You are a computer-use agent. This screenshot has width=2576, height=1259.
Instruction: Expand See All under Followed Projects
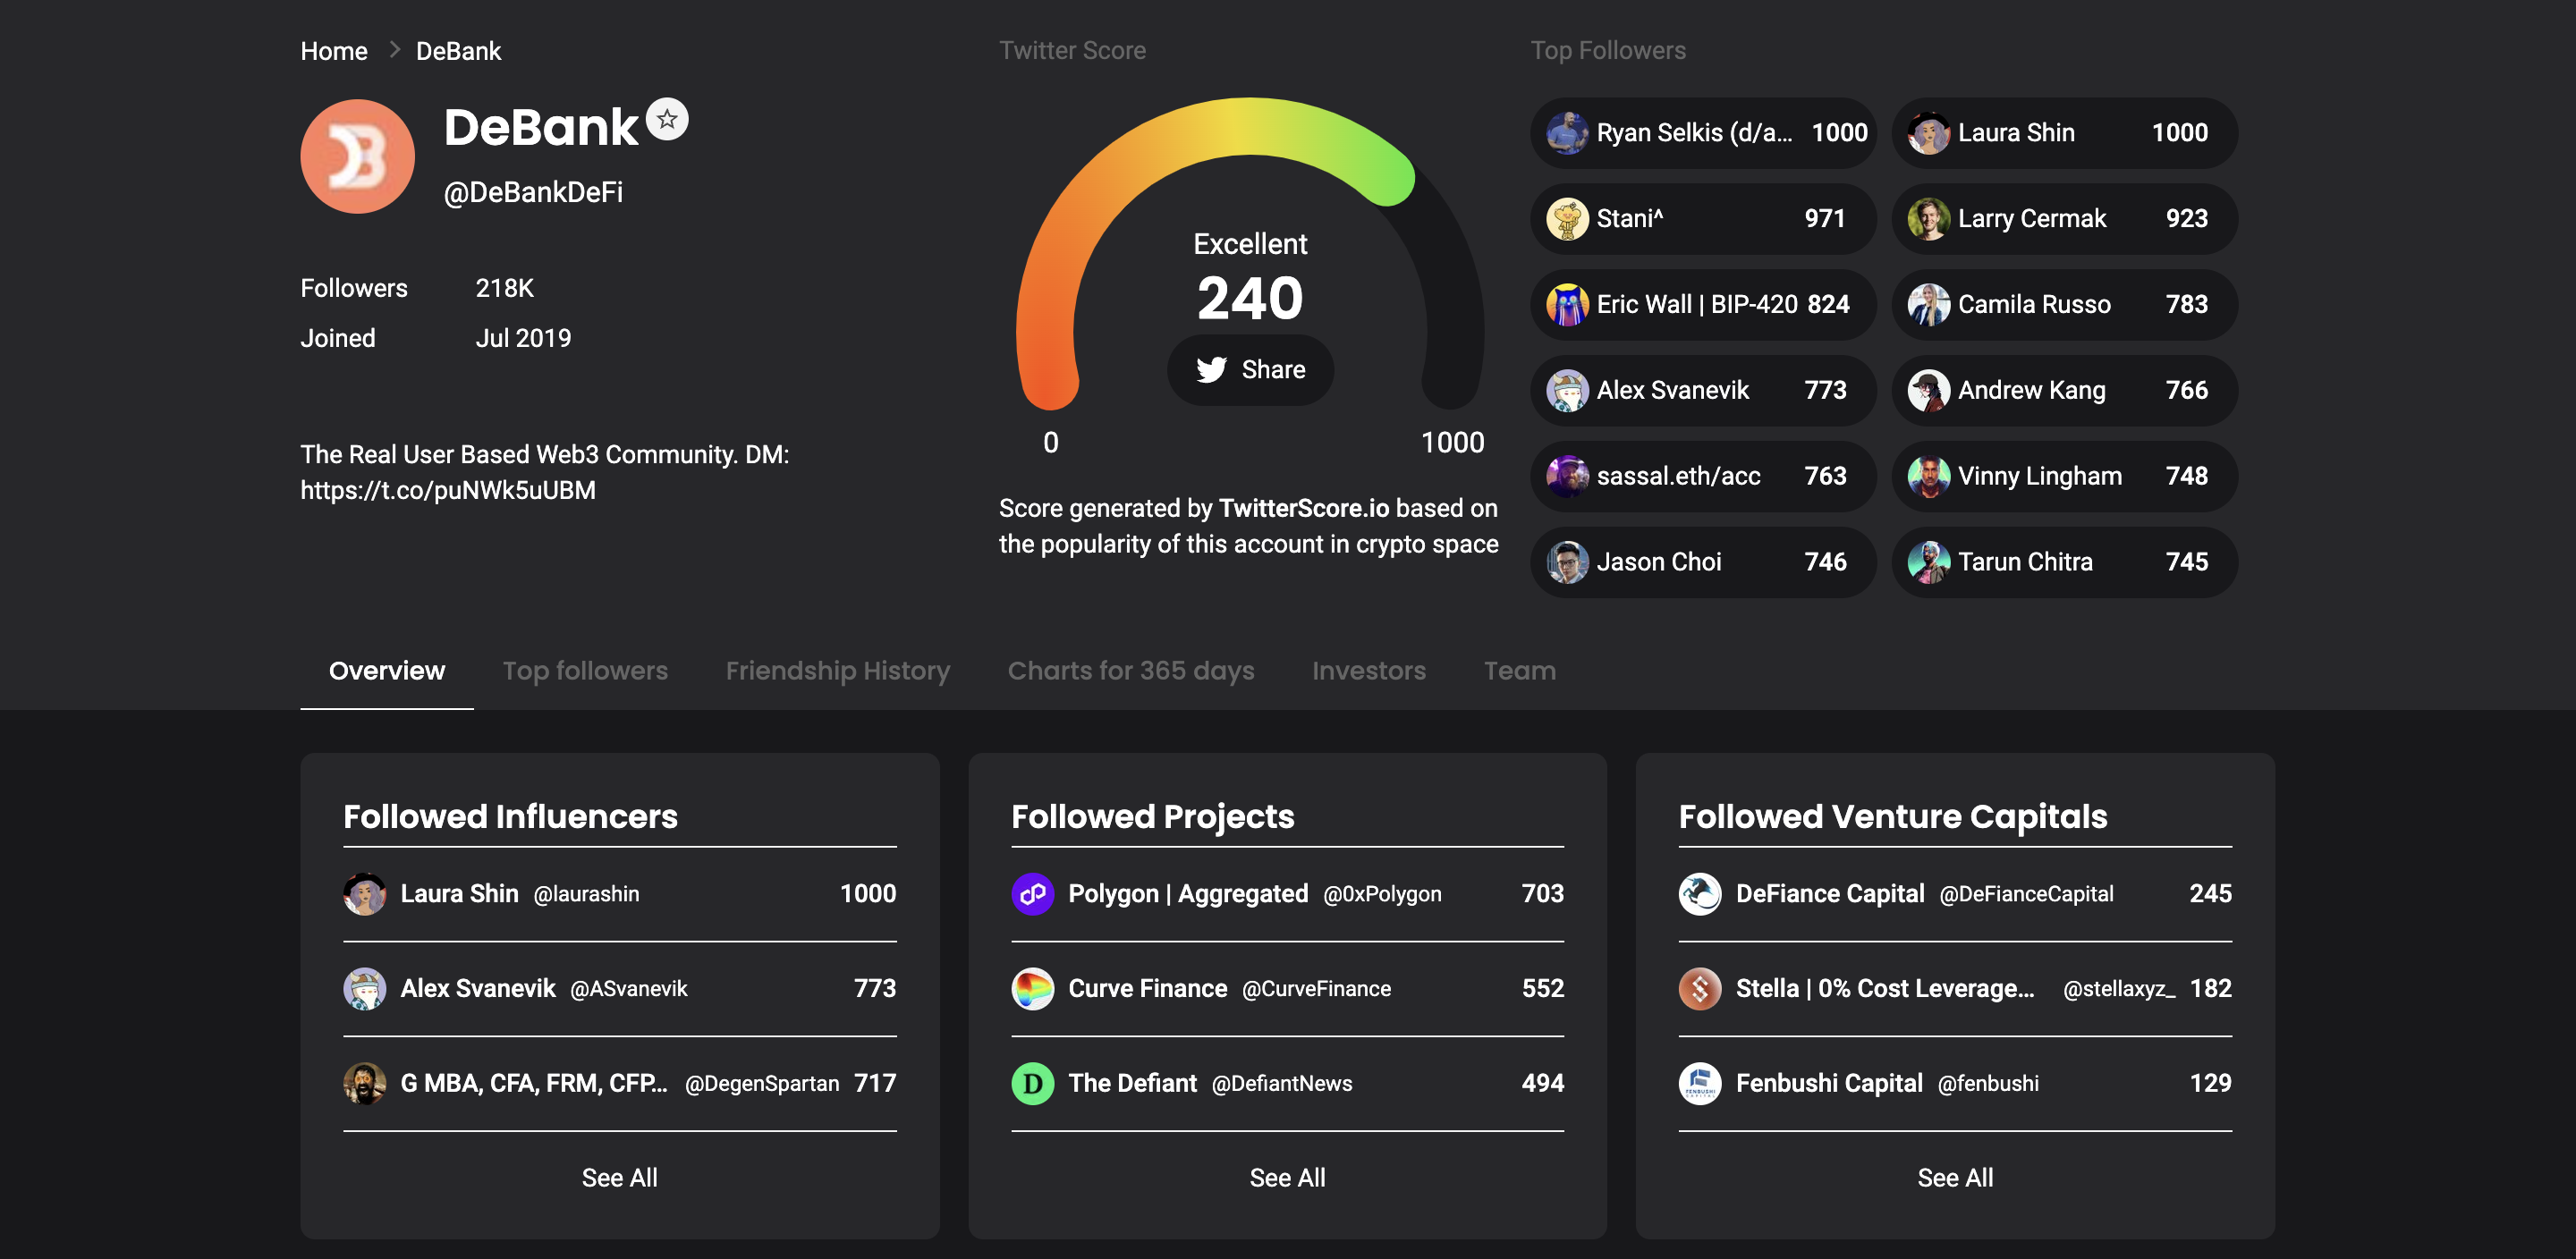[1287, 1178]
